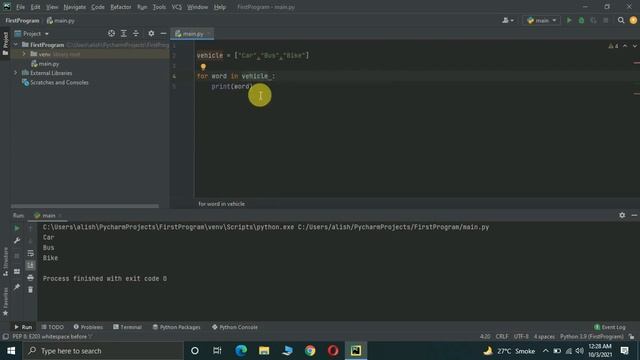Go to next highlighted error arrow
This screenshot has width=640, height=360.
tap(635, 46)
